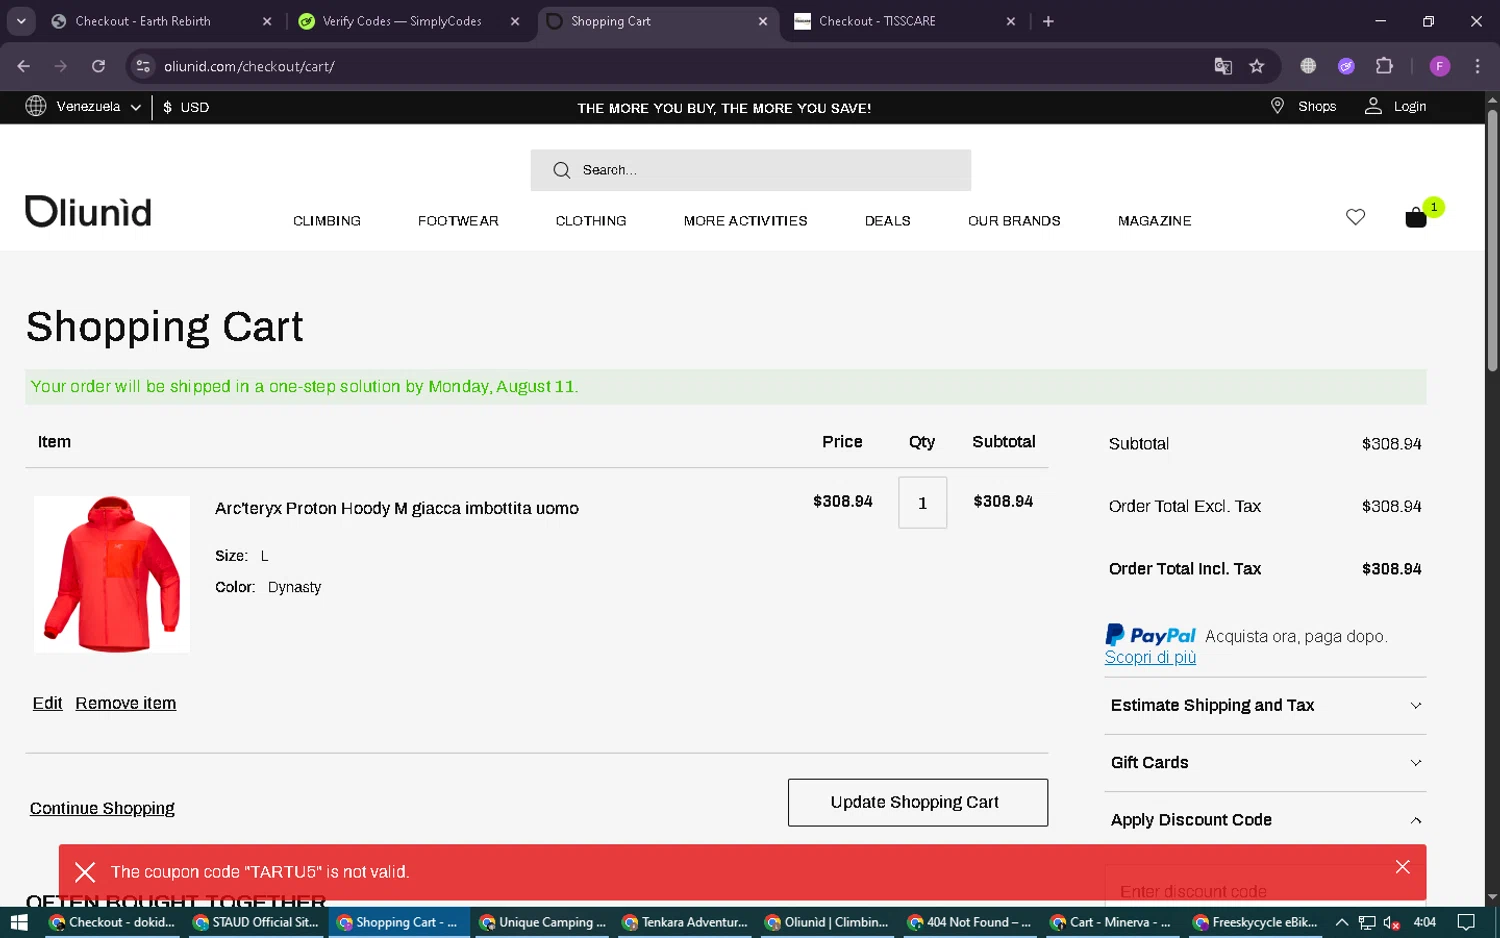Open the Extensions puzzle icon
This screenshot has width=1500, height=938.
click(1384, 66)
